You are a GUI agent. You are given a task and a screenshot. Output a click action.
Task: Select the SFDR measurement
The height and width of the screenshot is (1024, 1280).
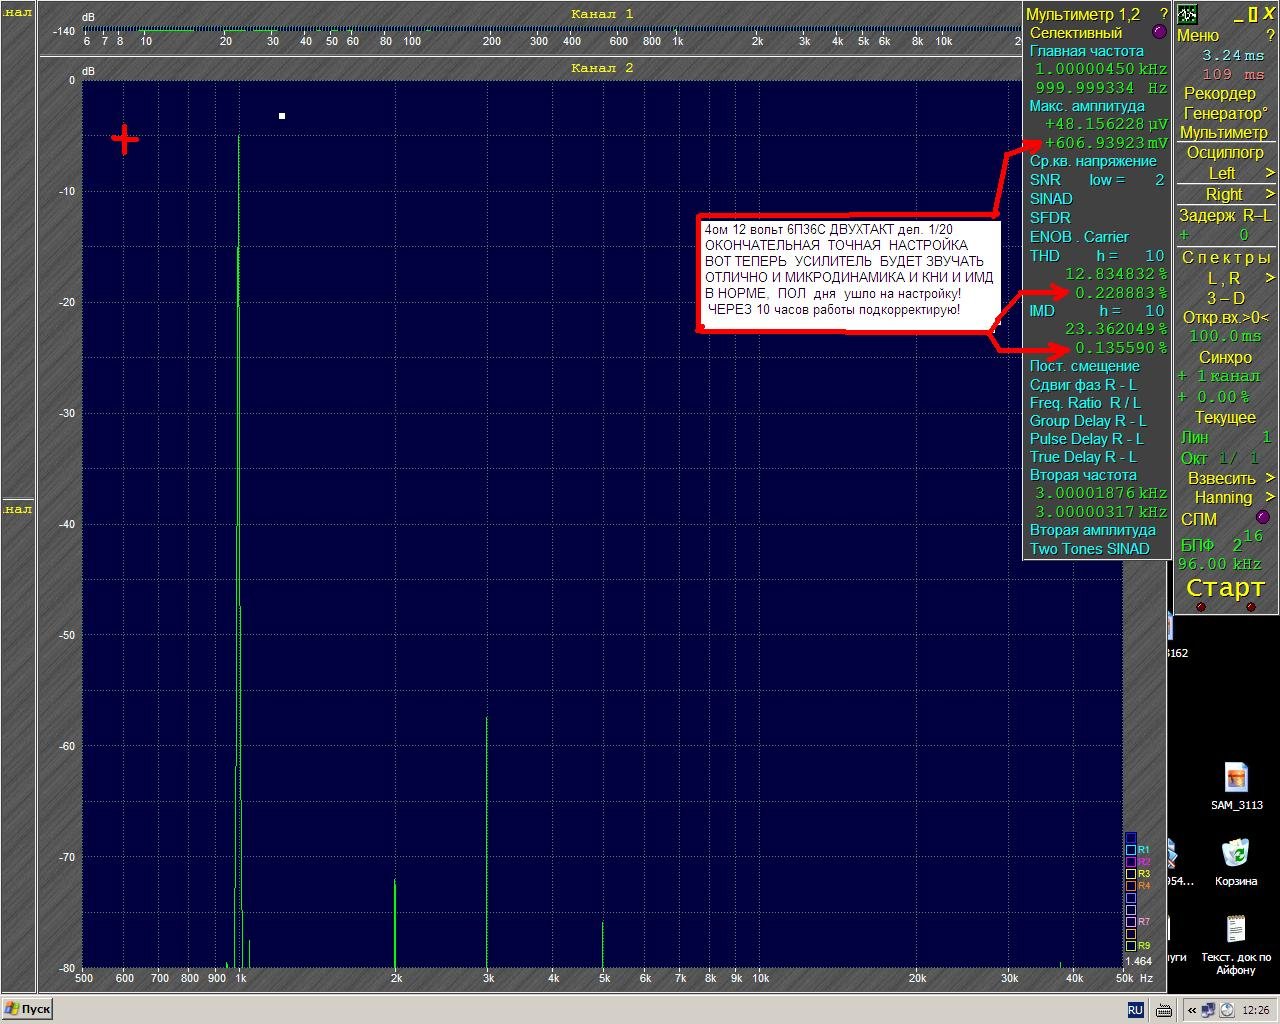tap(1050, 217)
